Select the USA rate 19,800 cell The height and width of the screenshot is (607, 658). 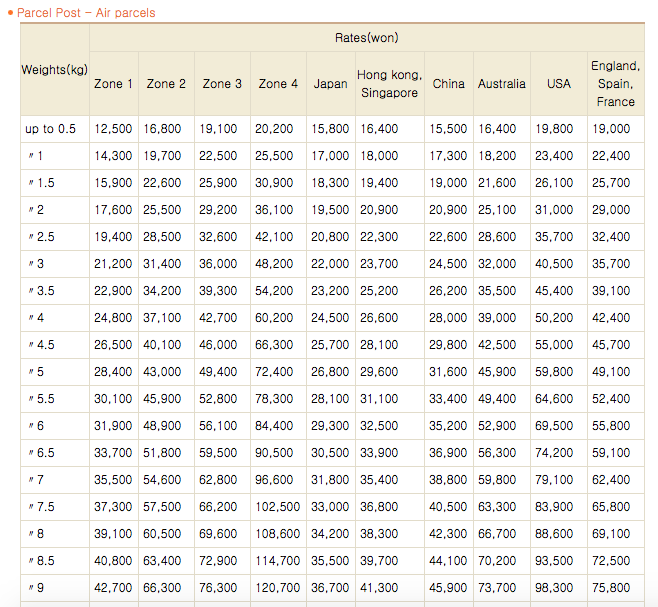point(554,129)
